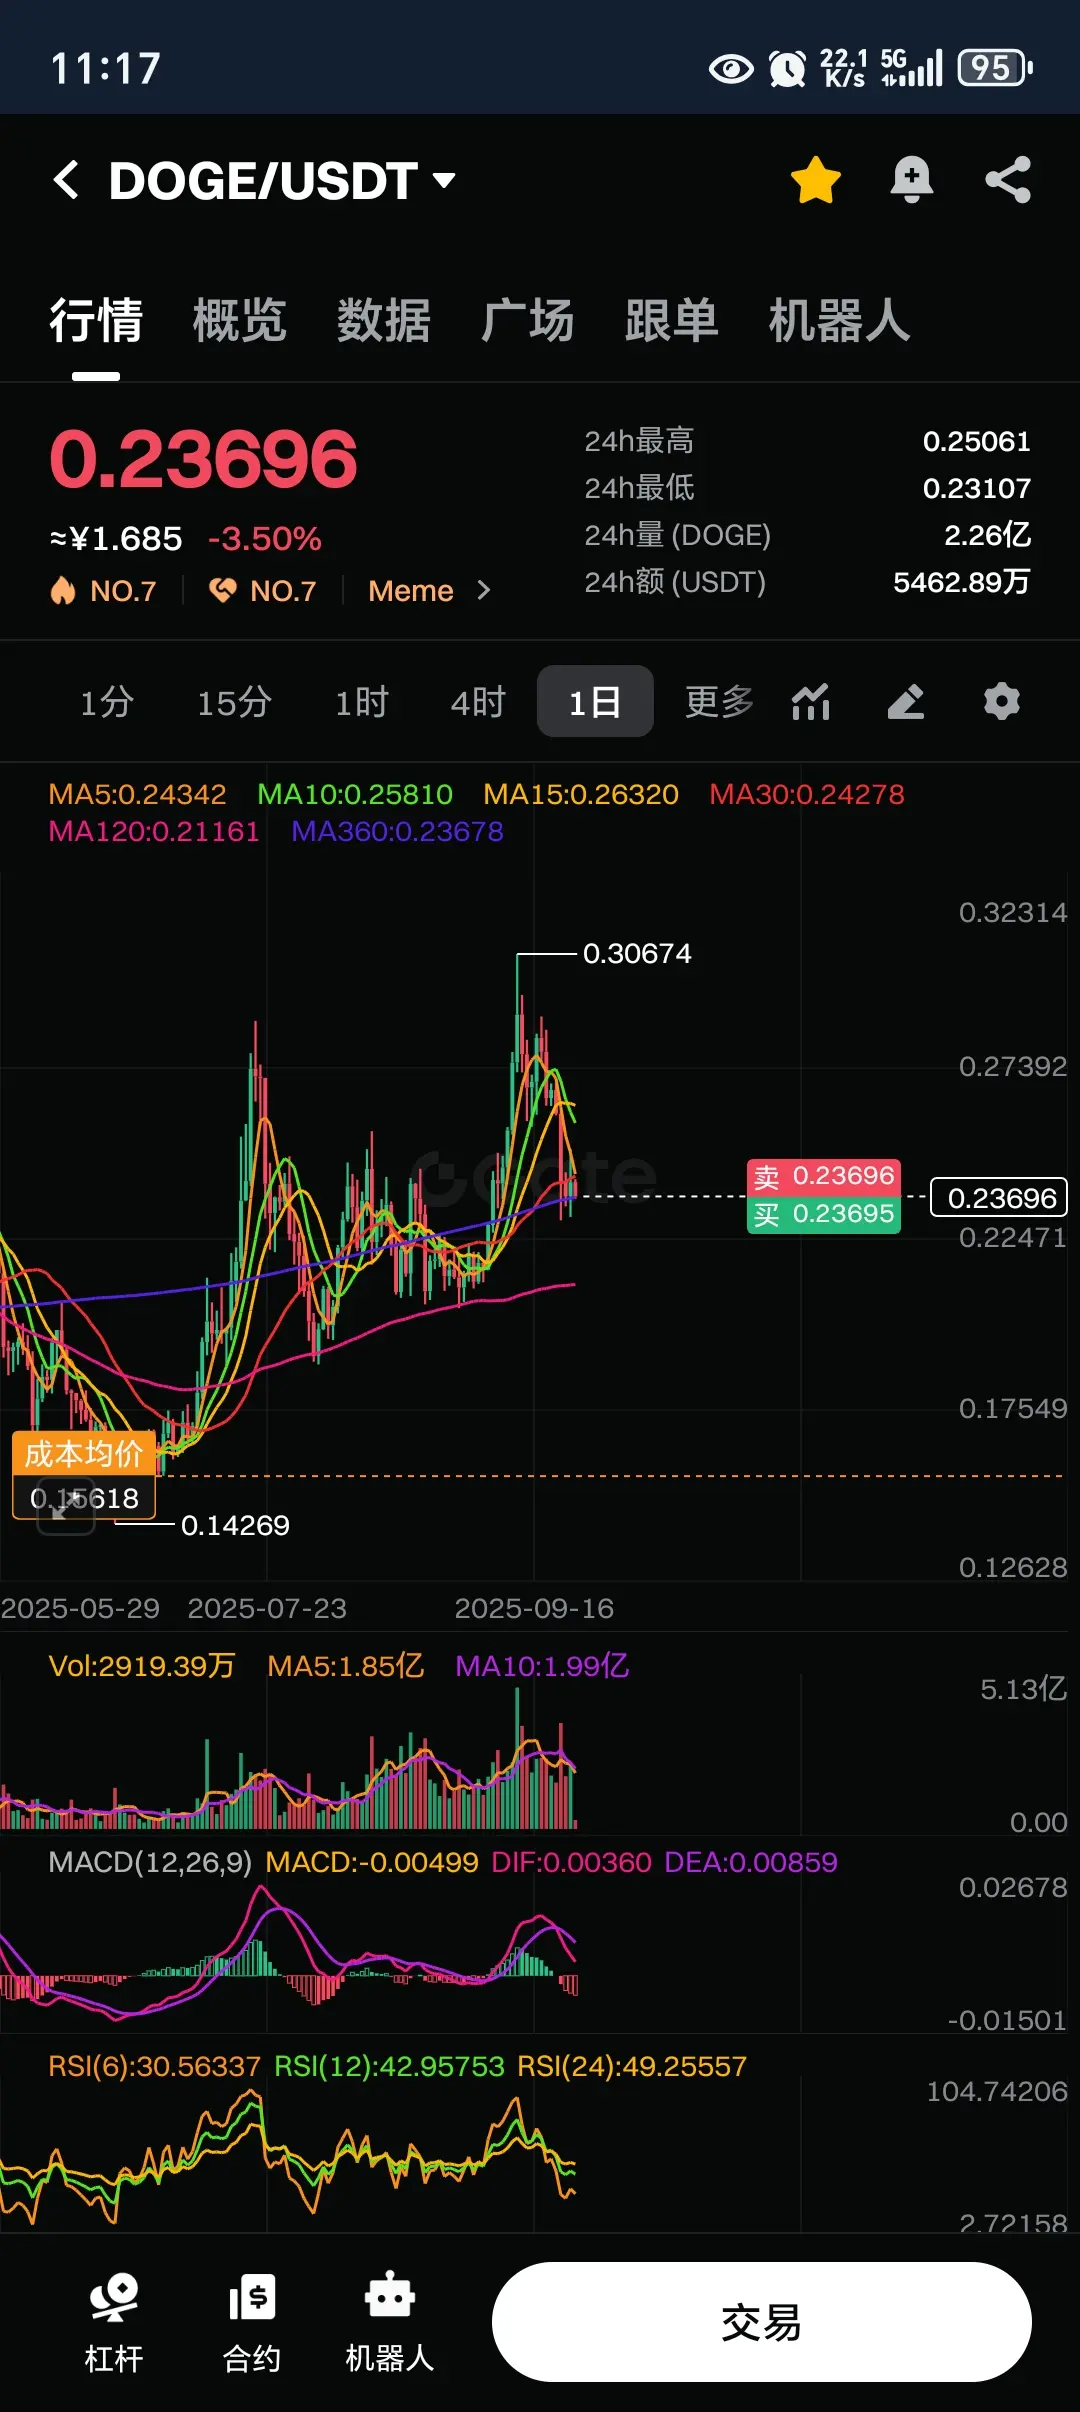
Task: Tap the fullscreen expand chart icon
Action: pyautogui.click(x=66, y=1505)
